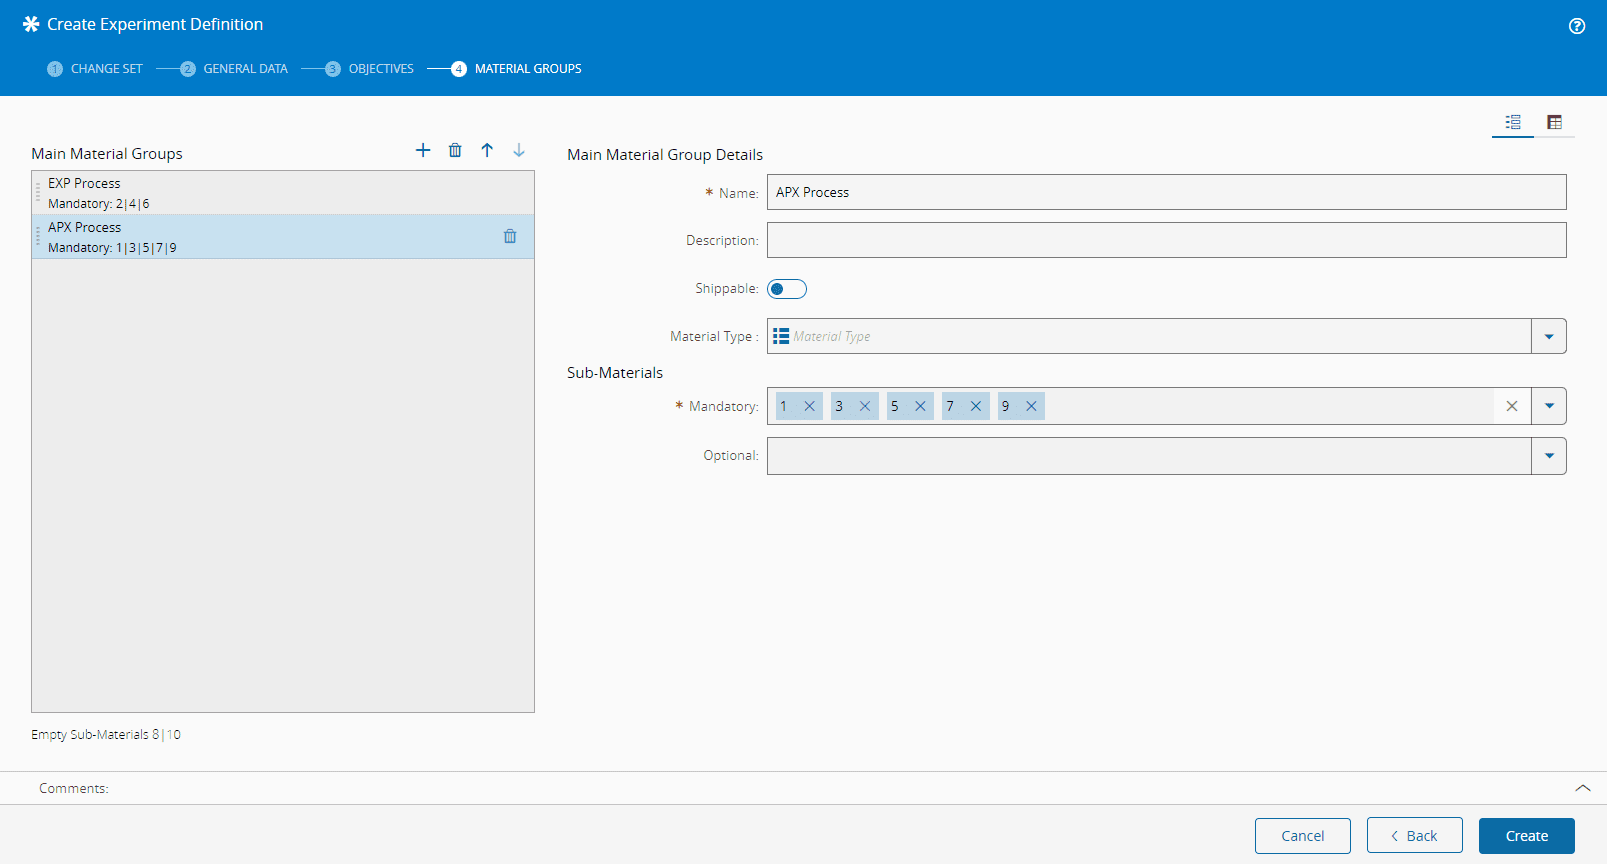Open the Material Type dropdown
The width and height of the screenshot is (1607, 864).
point(1549,337)
